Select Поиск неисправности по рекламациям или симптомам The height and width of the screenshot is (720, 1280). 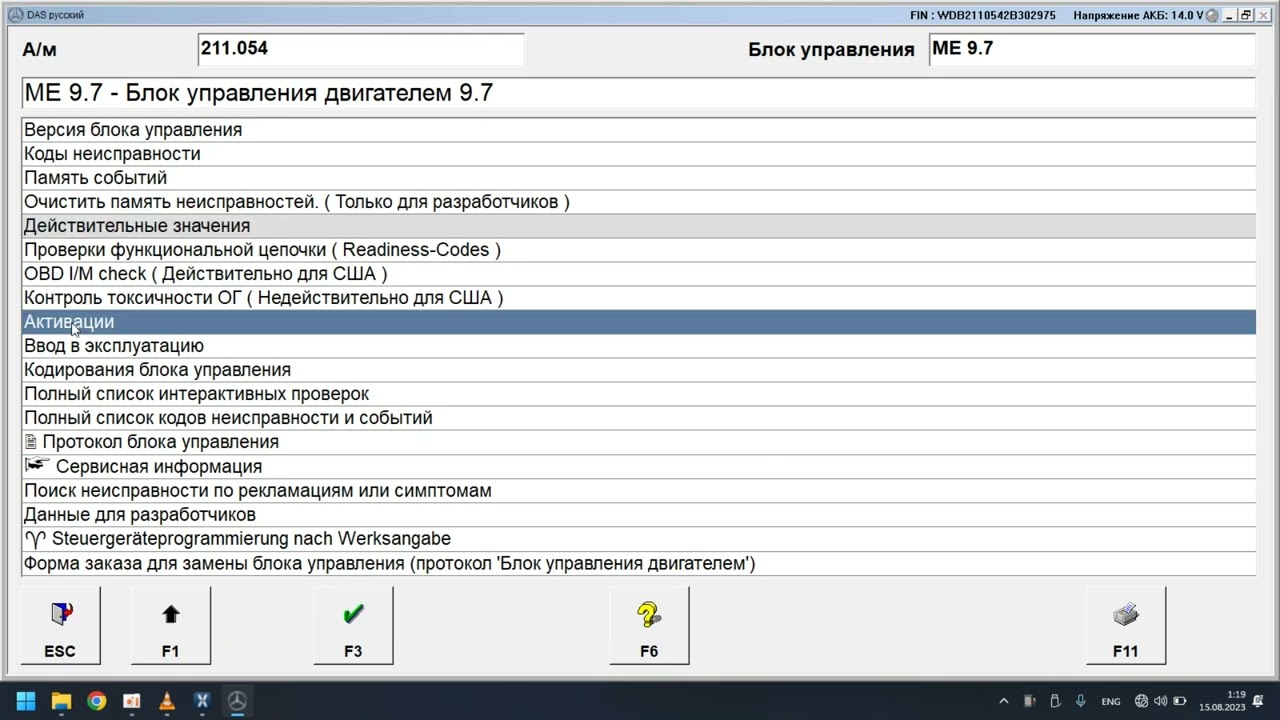[x=638, y=491]
